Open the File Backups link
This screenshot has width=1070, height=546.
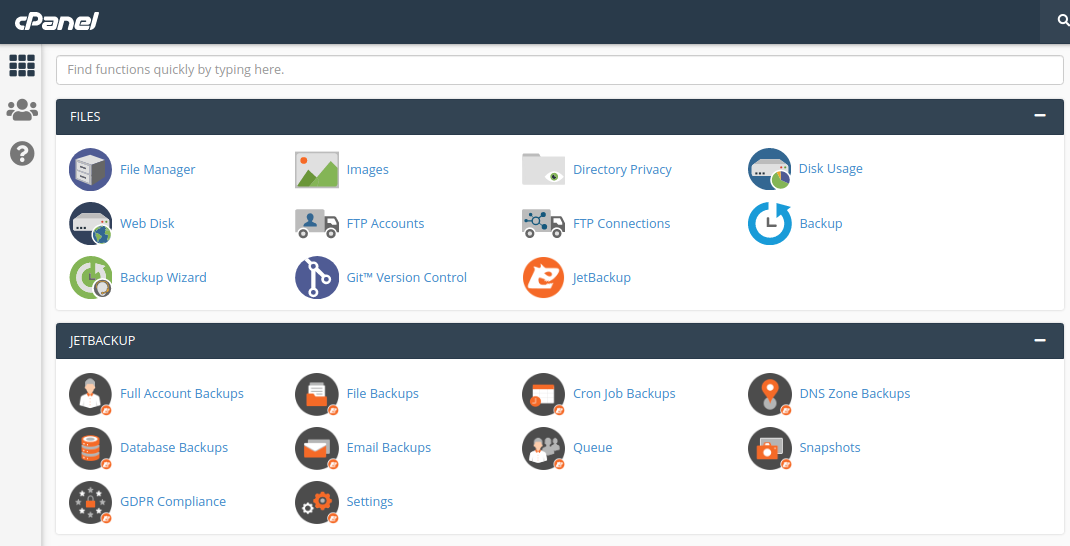pos(383,394)
